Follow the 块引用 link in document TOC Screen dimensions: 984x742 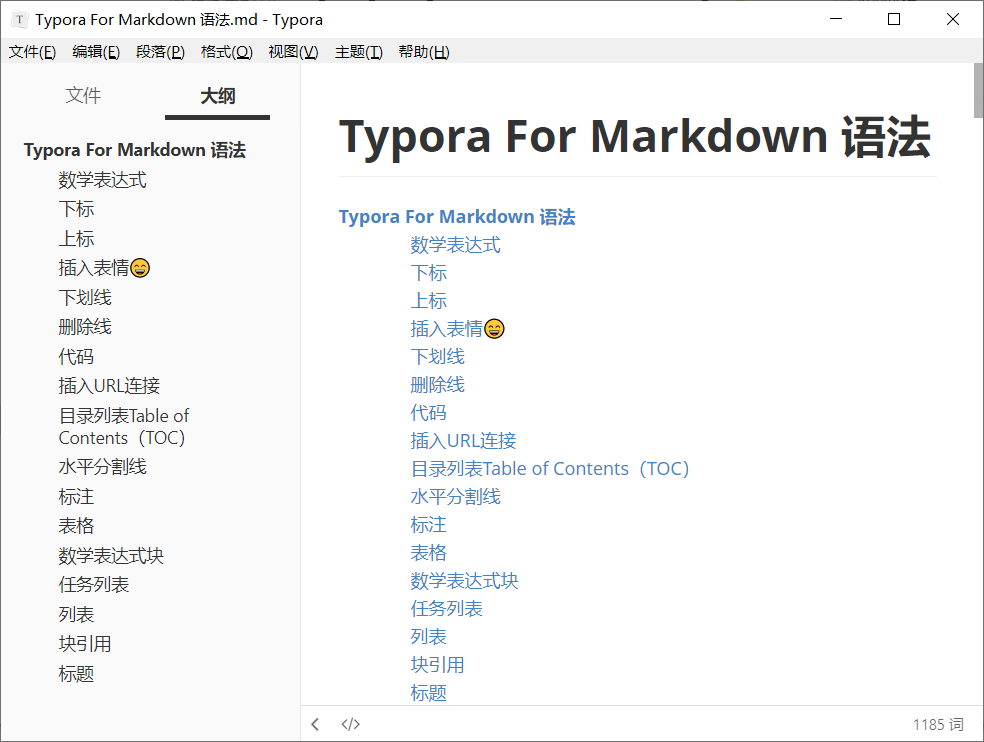pyautogui.click(x=437, y=665)
